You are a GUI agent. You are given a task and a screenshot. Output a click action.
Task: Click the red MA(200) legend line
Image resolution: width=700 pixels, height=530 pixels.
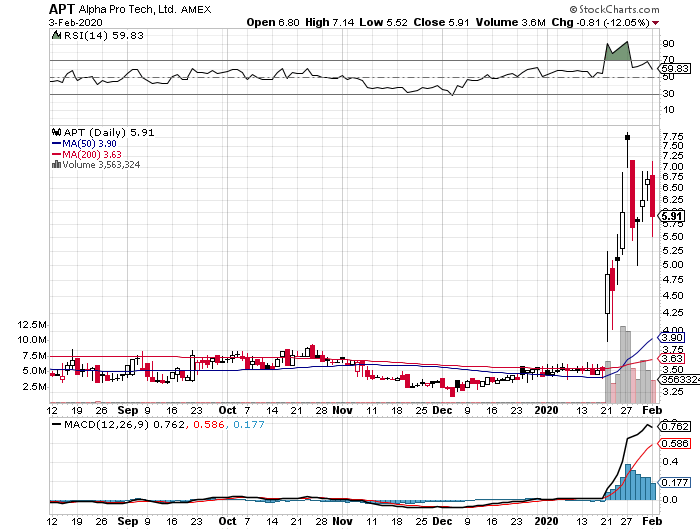pyautogui.click(x=56, y=154)
